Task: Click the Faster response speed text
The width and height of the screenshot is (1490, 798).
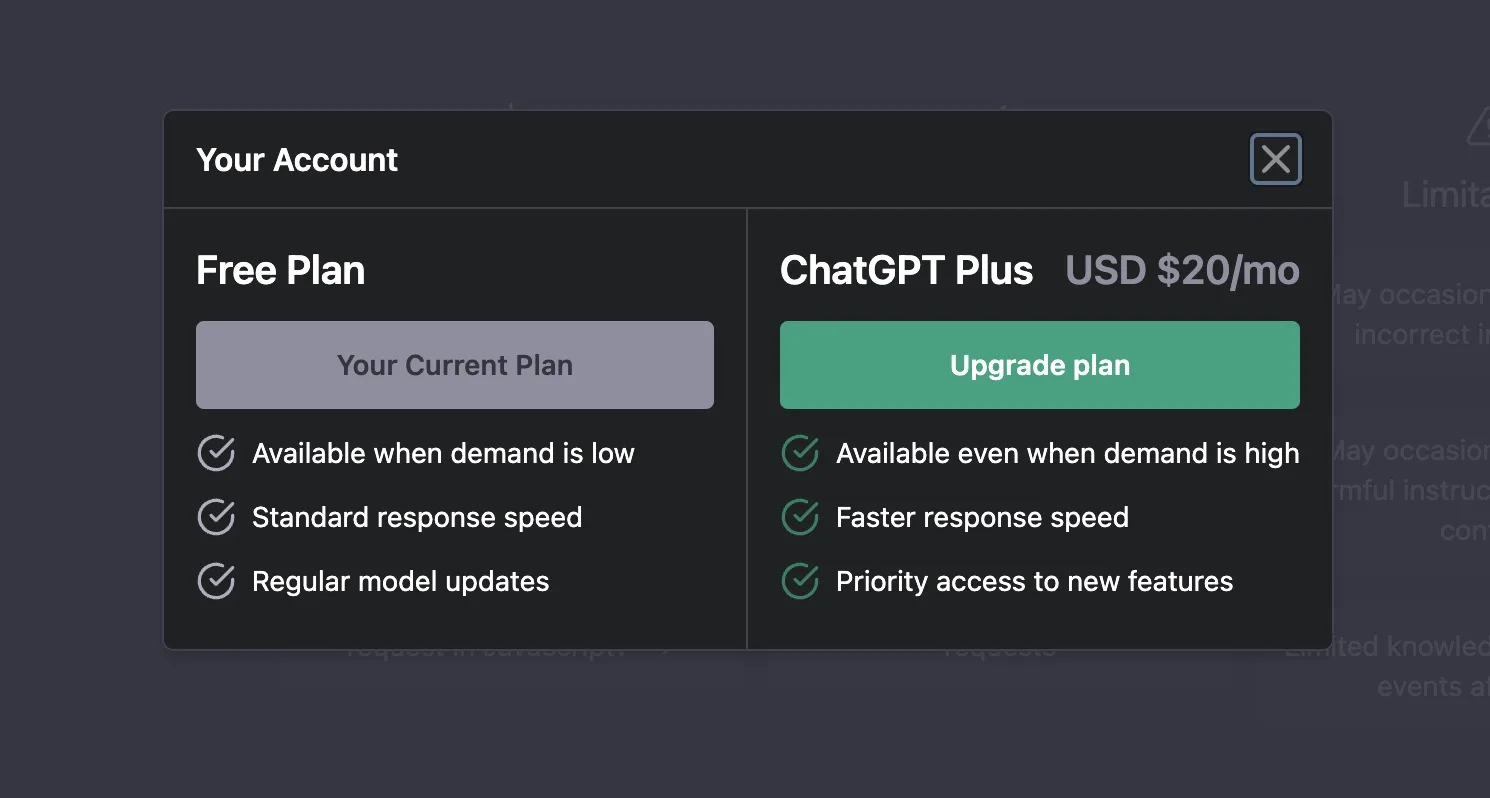Action: (982, 517)
